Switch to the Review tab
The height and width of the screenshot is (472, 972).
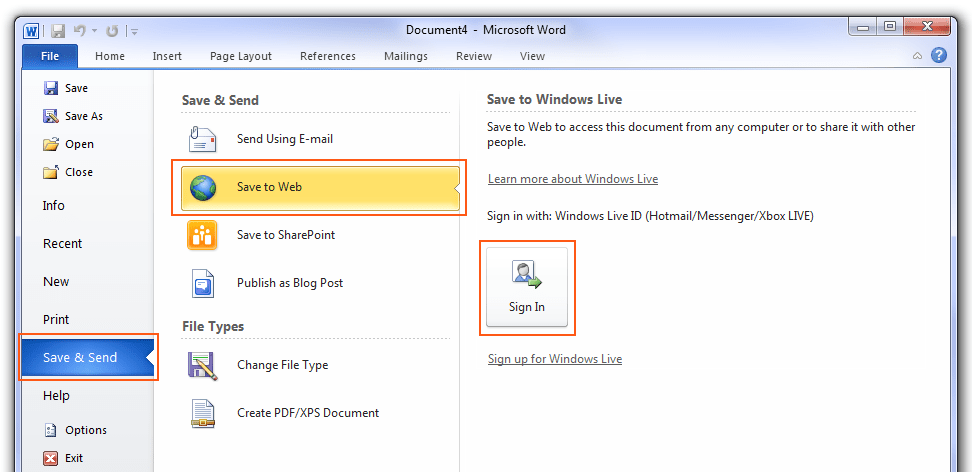click(474, 56)
